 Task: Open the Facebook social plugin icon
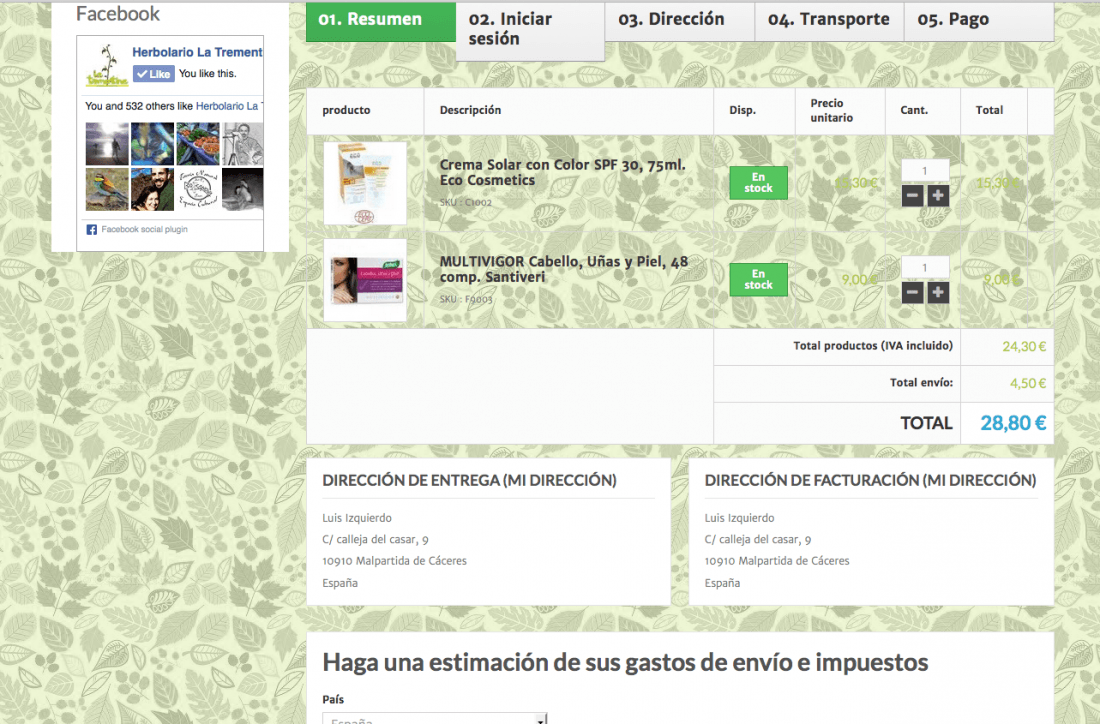[91, 229]
